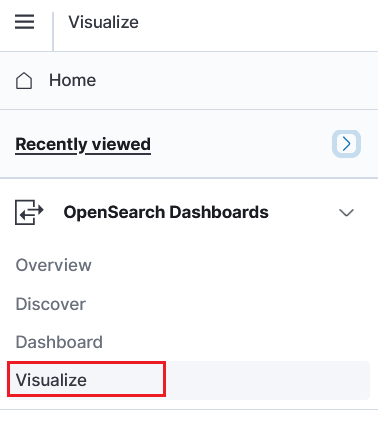Image resolution: width=387 pixels, height=429 pixels.
Task: Click the highlighted Visualize row background
Action: 188,380
